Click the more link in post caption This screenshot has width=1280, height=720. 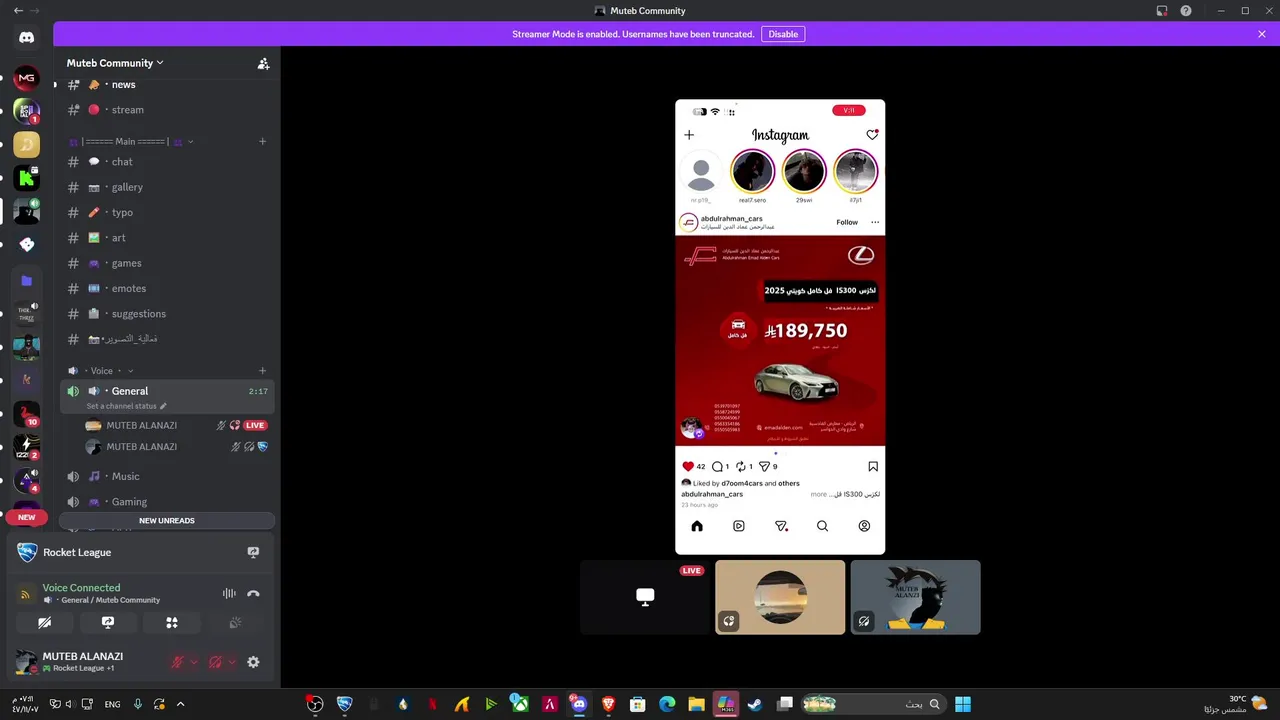point(819,494)
